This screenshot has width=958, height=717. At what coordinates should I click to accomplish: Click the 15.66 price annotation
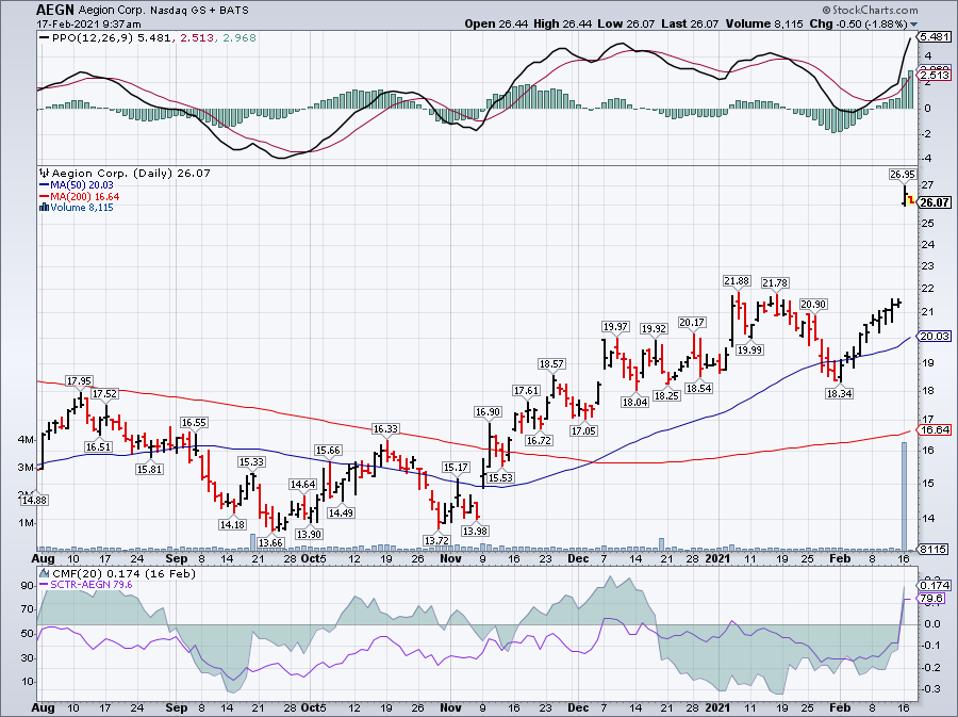[327, 450]
